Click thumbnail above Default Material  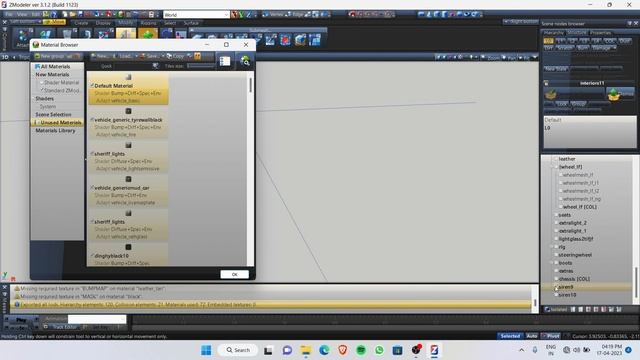tap(128, 77)
